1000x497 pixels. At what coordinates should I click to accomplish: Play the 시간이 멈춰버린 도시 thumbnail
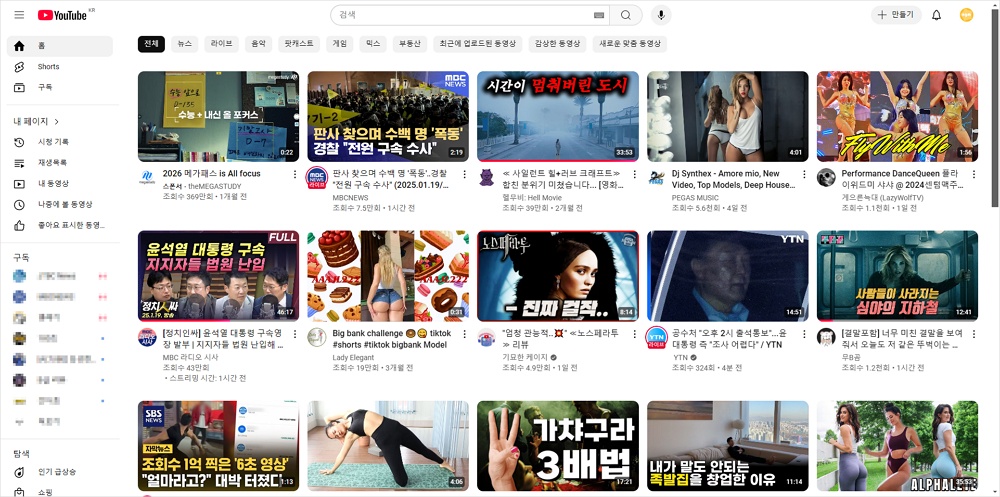coord(558,116)
